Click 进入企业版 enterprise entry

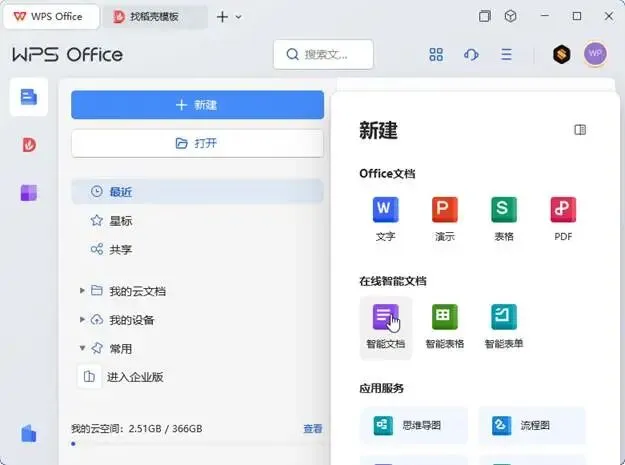click(x=121, y=377)
